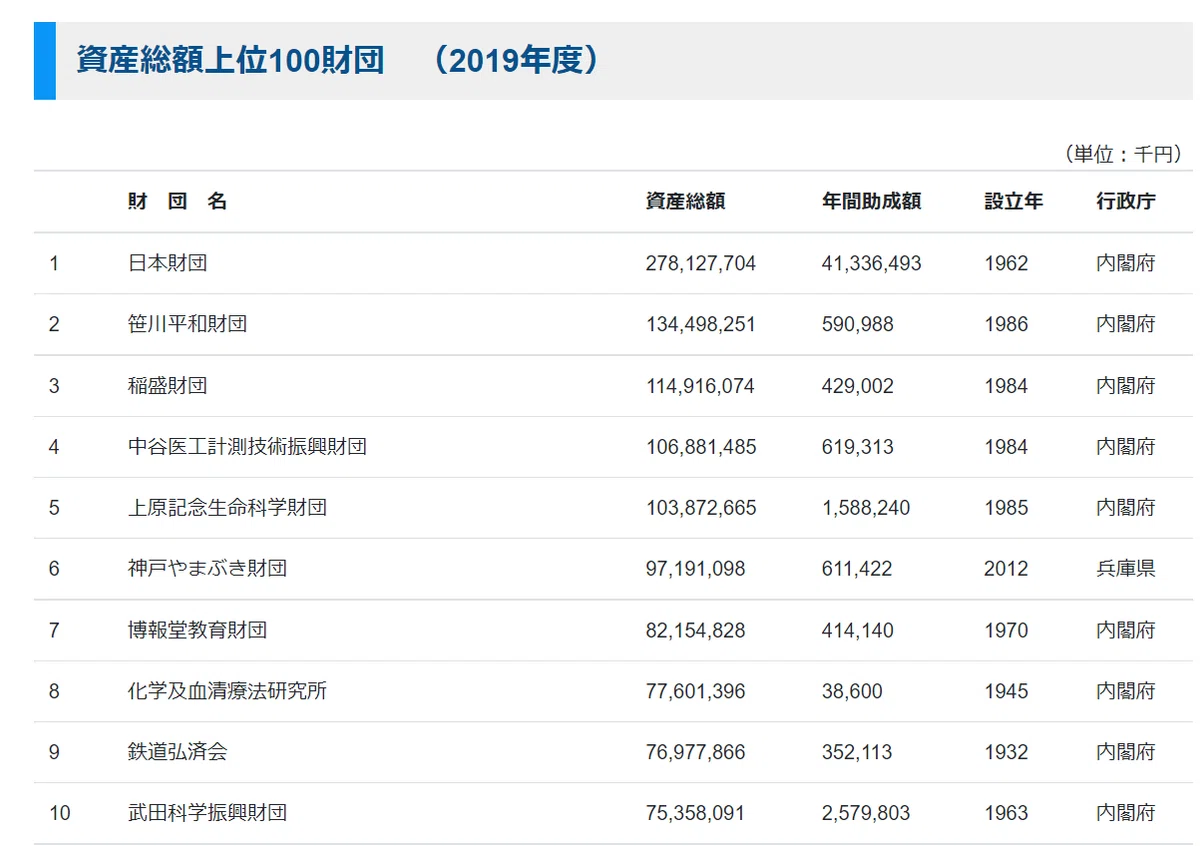
Task: Click the founding year 2012
Action: pyautogui.click(x=1006, y=569)
